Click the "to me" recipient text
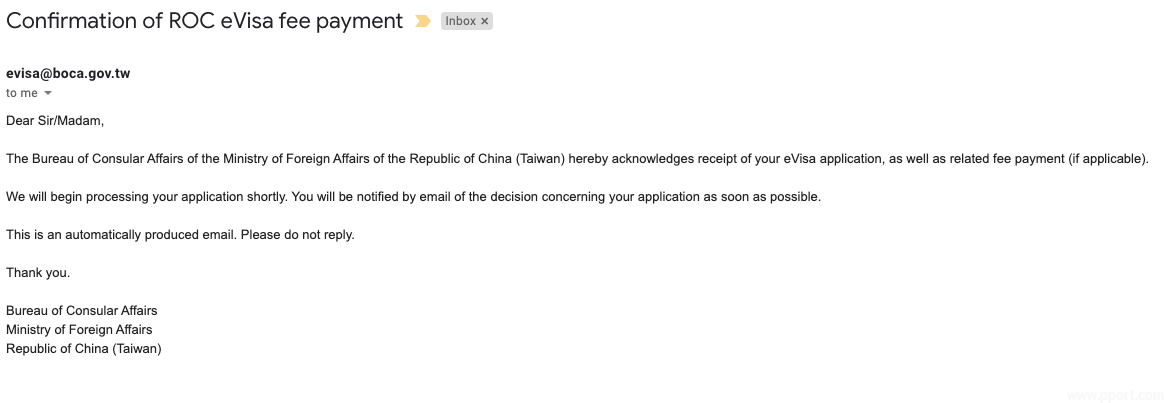Image resolution: width=1164 pixels, height=403 pixels. [x=21, y=93]
